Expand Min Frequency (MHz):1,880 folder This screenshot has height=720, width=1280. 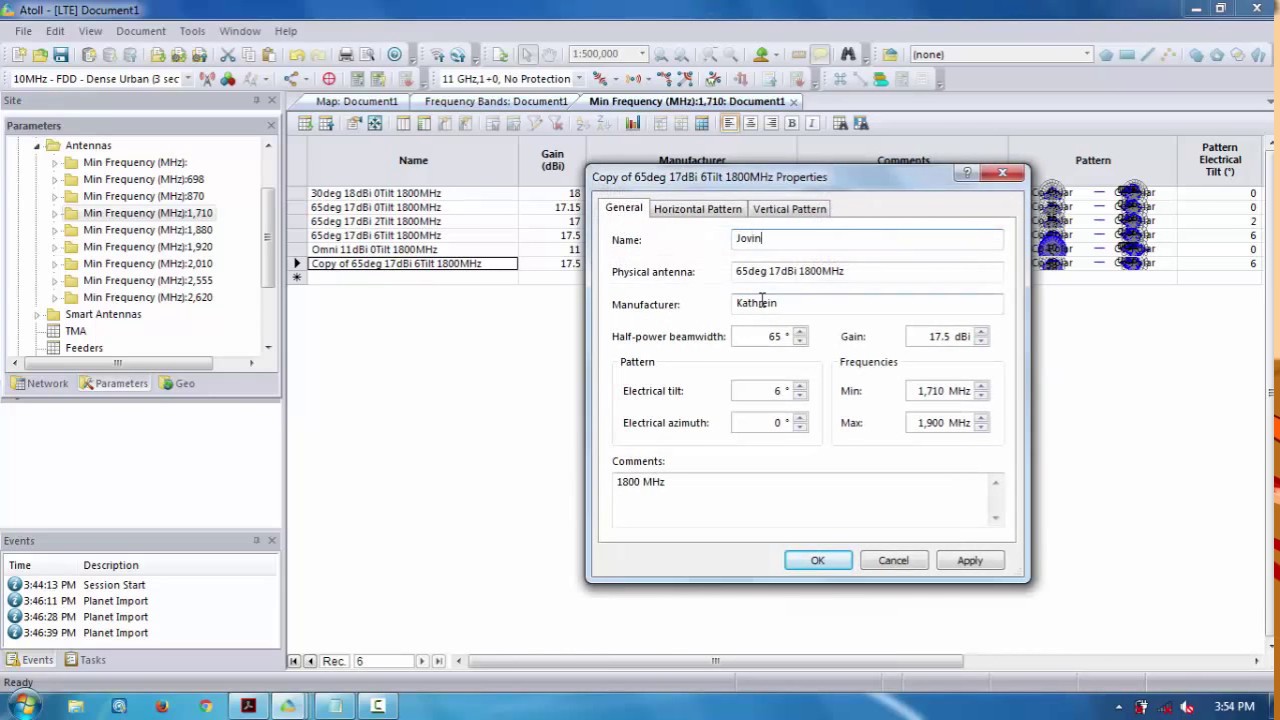[x=55, y=230]
